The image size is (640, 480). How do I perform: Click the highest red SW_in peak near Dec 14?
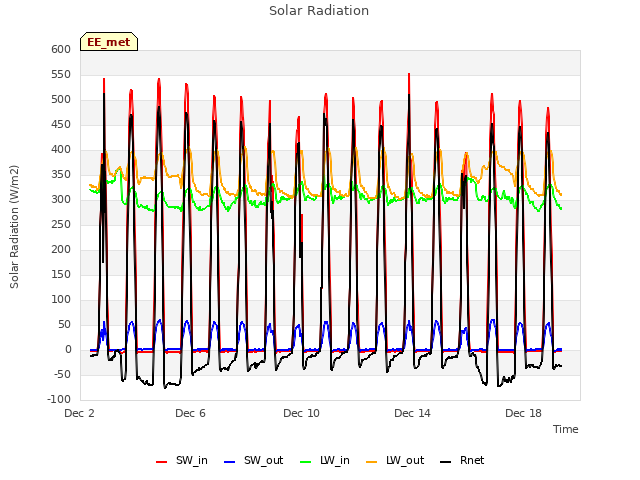coord(409,75)
